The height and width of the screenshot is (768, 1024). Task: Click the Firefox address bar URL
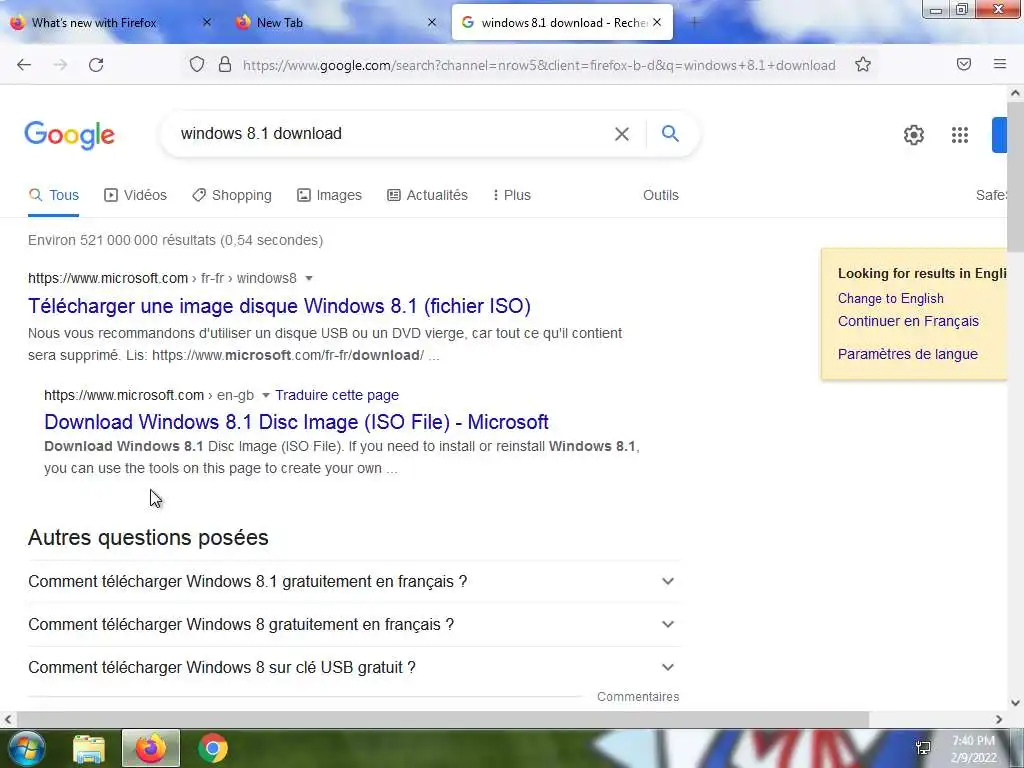[539, 65]
